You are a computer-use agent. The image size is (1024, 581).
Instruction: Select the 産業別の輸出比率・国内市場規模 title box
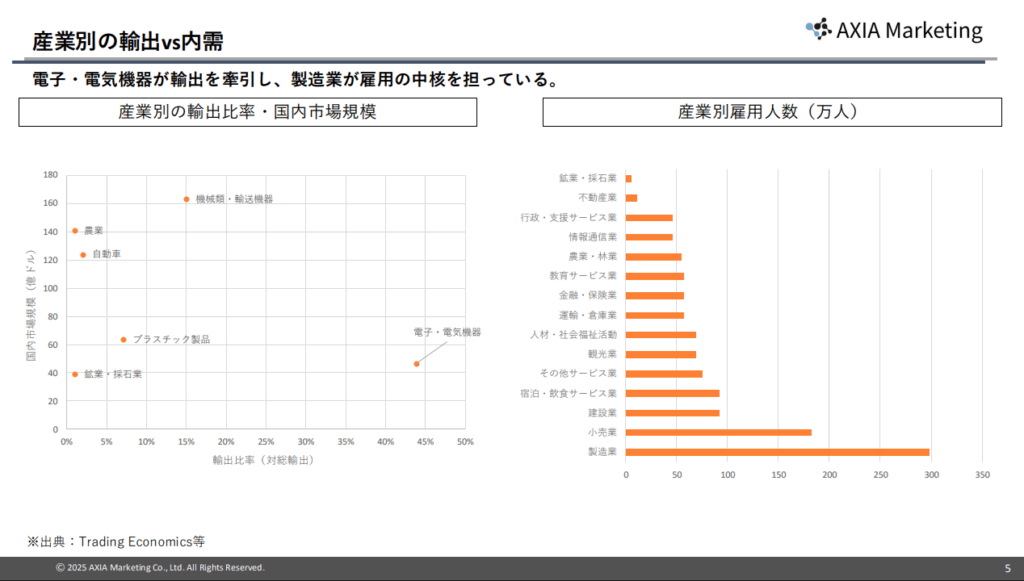247,113
